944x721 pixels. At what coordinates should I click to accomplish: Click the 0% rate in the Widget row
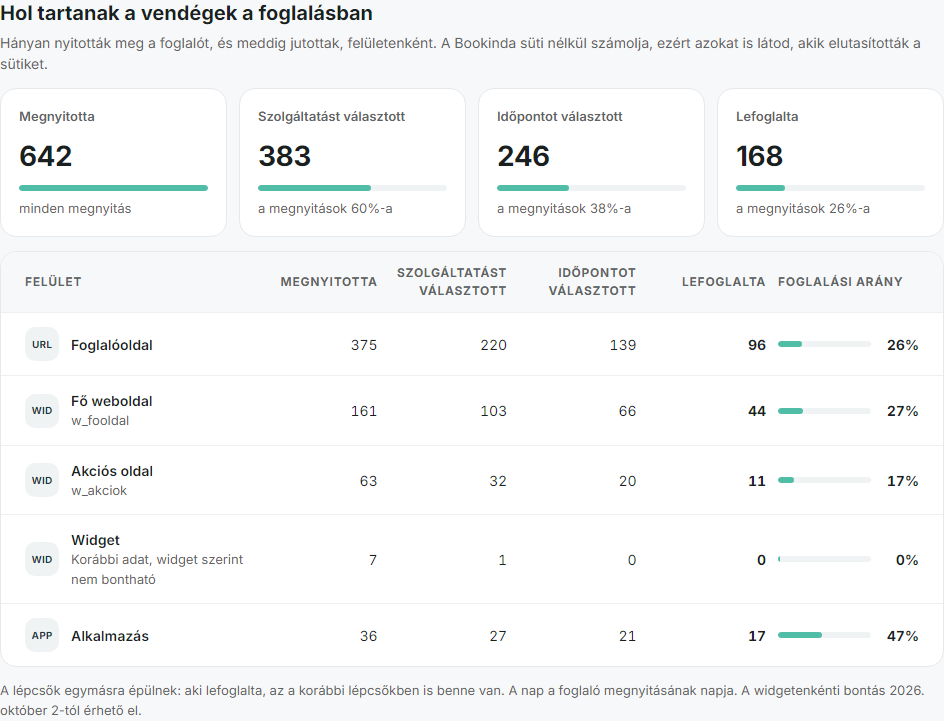pos(907,560)
